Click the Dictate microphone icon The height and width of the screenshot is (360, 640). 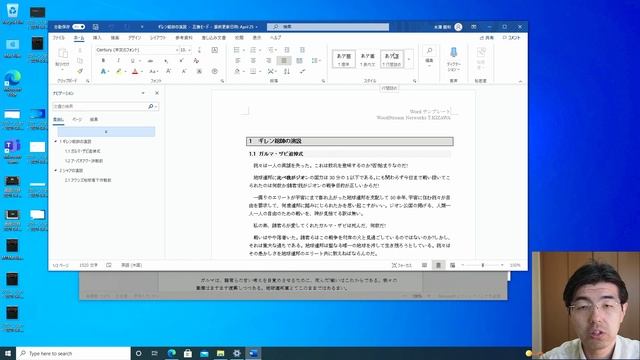click(x=453, y=52)
